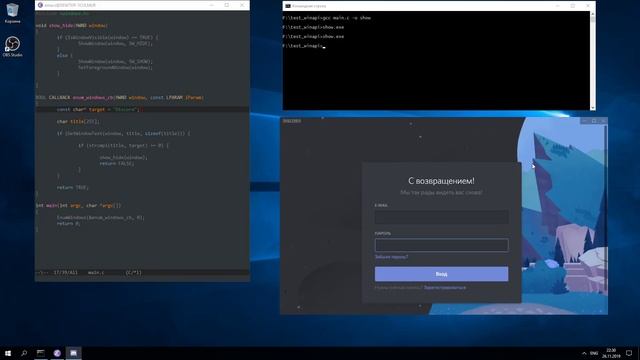Click the Command Prompt scroll-down arrow
This screenshot has width=640, height=360.
[x=592, y=108]
